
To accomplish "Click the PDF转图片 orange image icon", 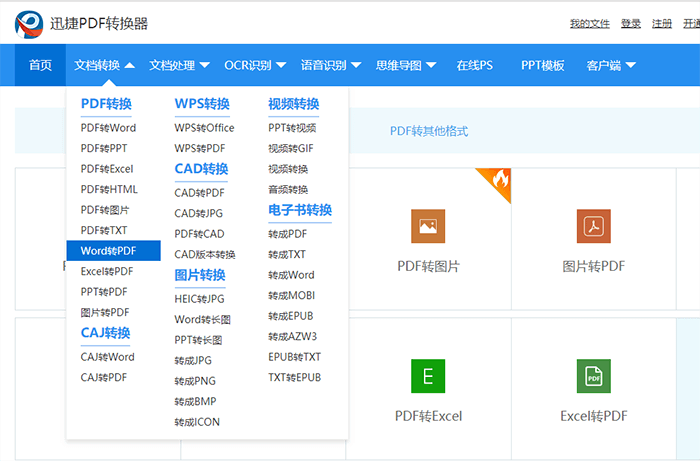I will [428, 226].
